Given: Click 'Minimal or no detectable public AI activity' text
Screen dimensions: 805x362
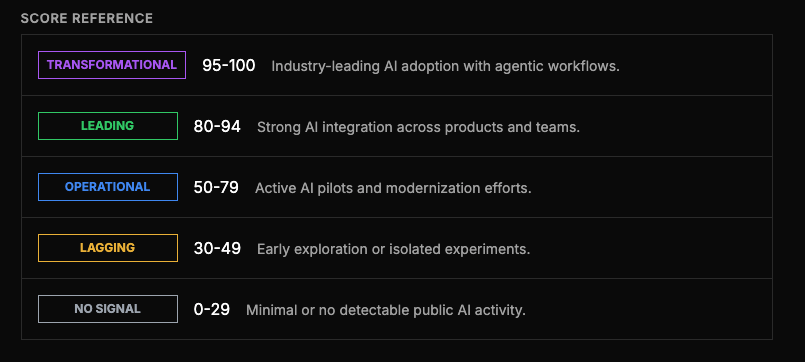Looking at the screenshot, I should 386,310.
